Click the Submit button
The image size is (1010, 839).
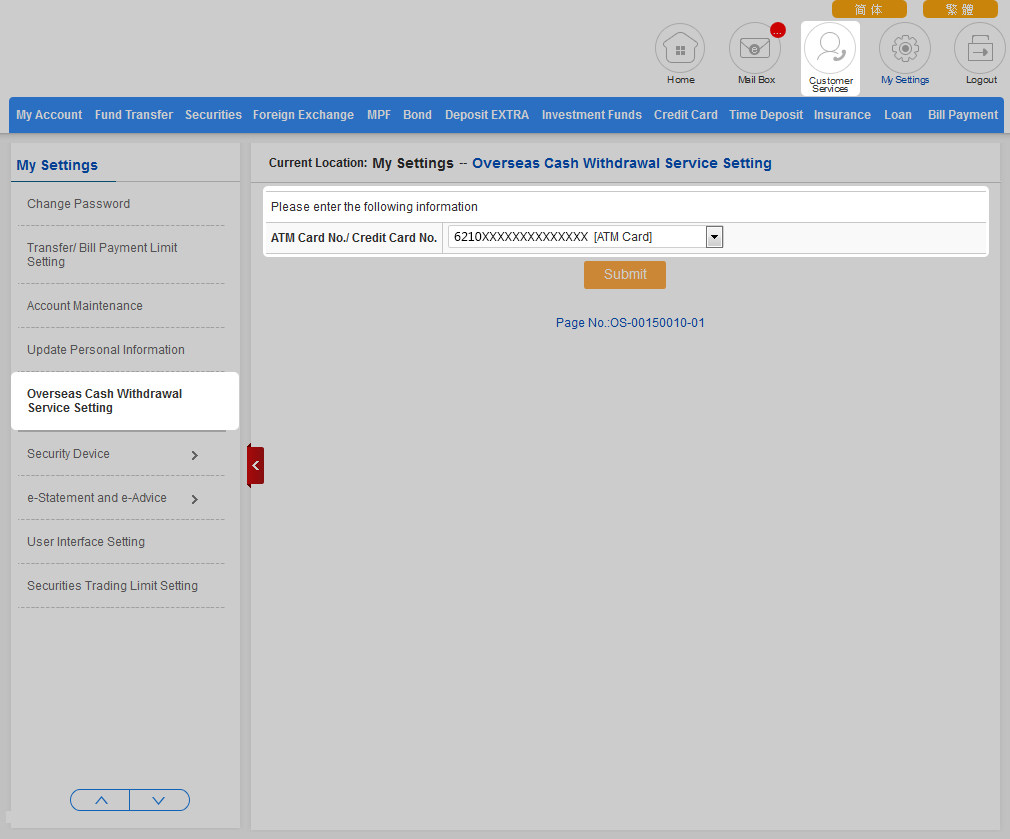(625, 275)
